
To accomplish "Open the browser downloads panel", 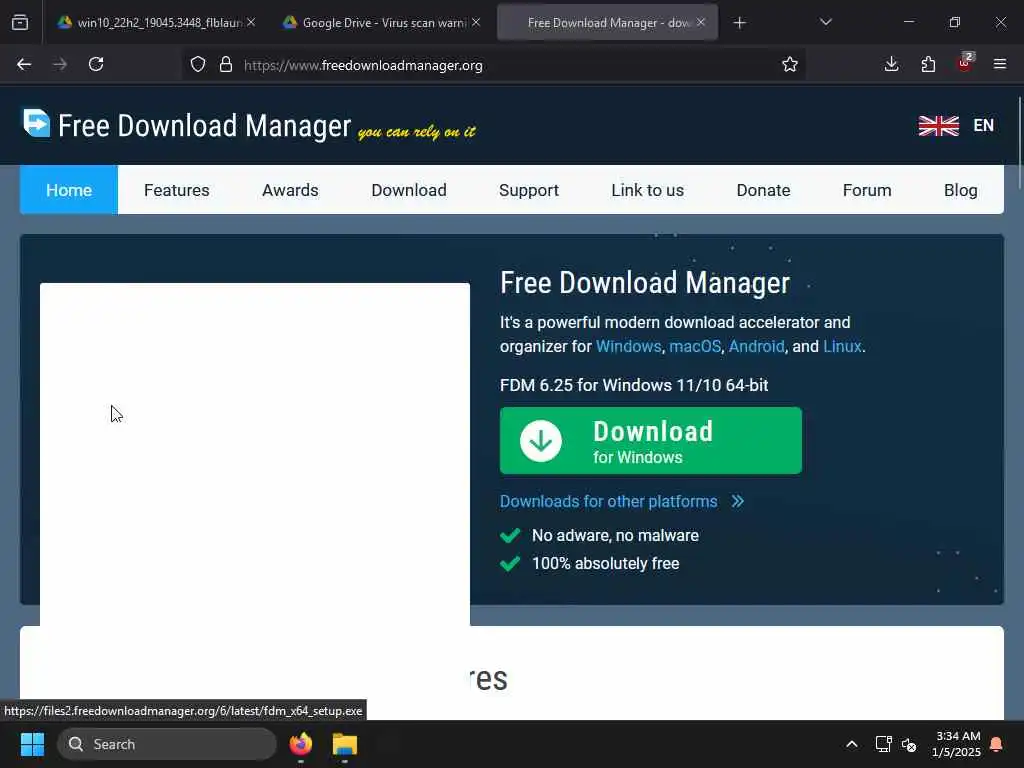I will [x=891, y=64].
